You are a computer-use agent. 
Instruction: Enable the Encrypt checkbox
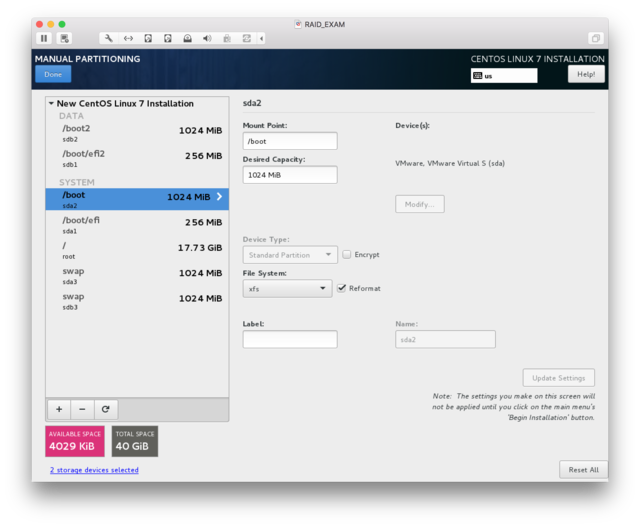(x=347, y=255)
